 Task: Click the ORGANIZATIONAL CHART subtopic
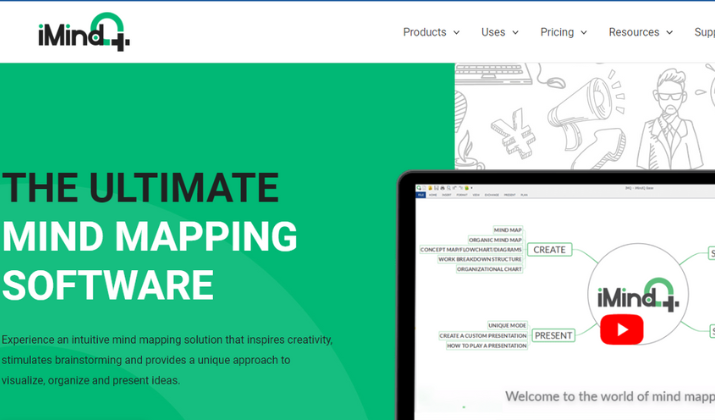[x=489, y=269]
